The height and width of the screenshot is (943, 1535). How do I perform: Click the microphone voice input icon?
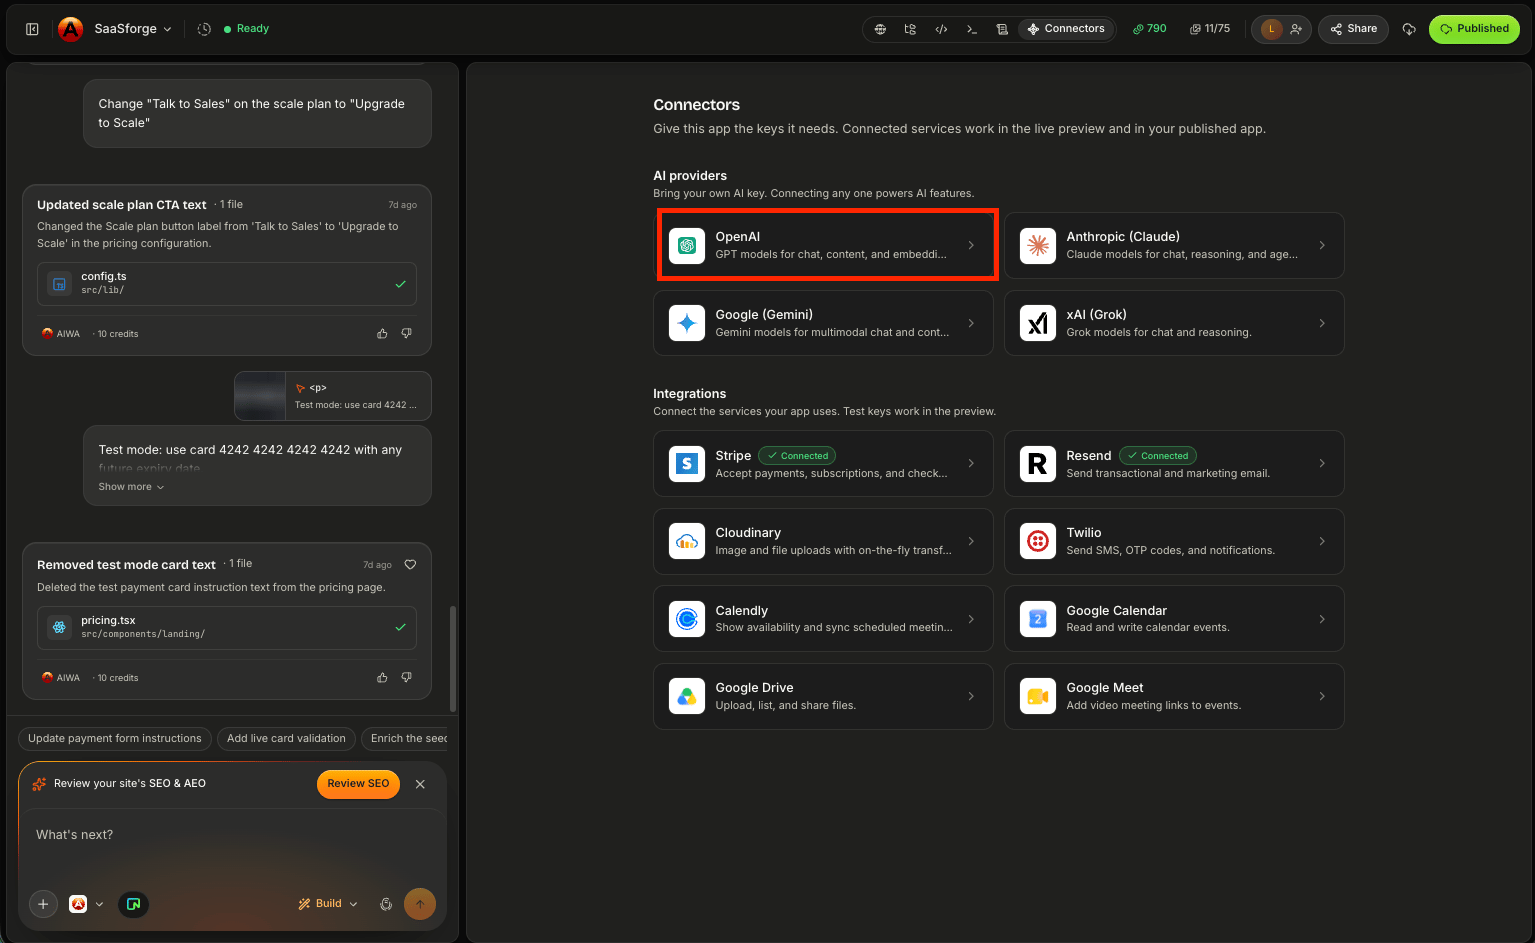(386, 904)
